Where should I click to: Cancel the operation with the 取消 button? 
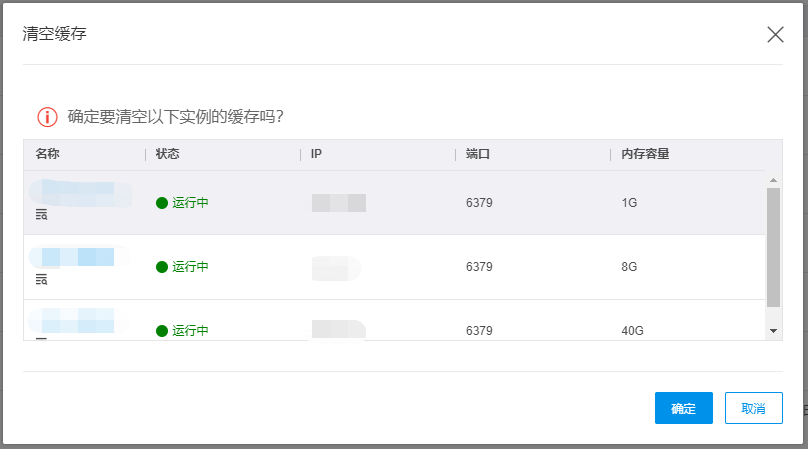click(x=753, y=408)
